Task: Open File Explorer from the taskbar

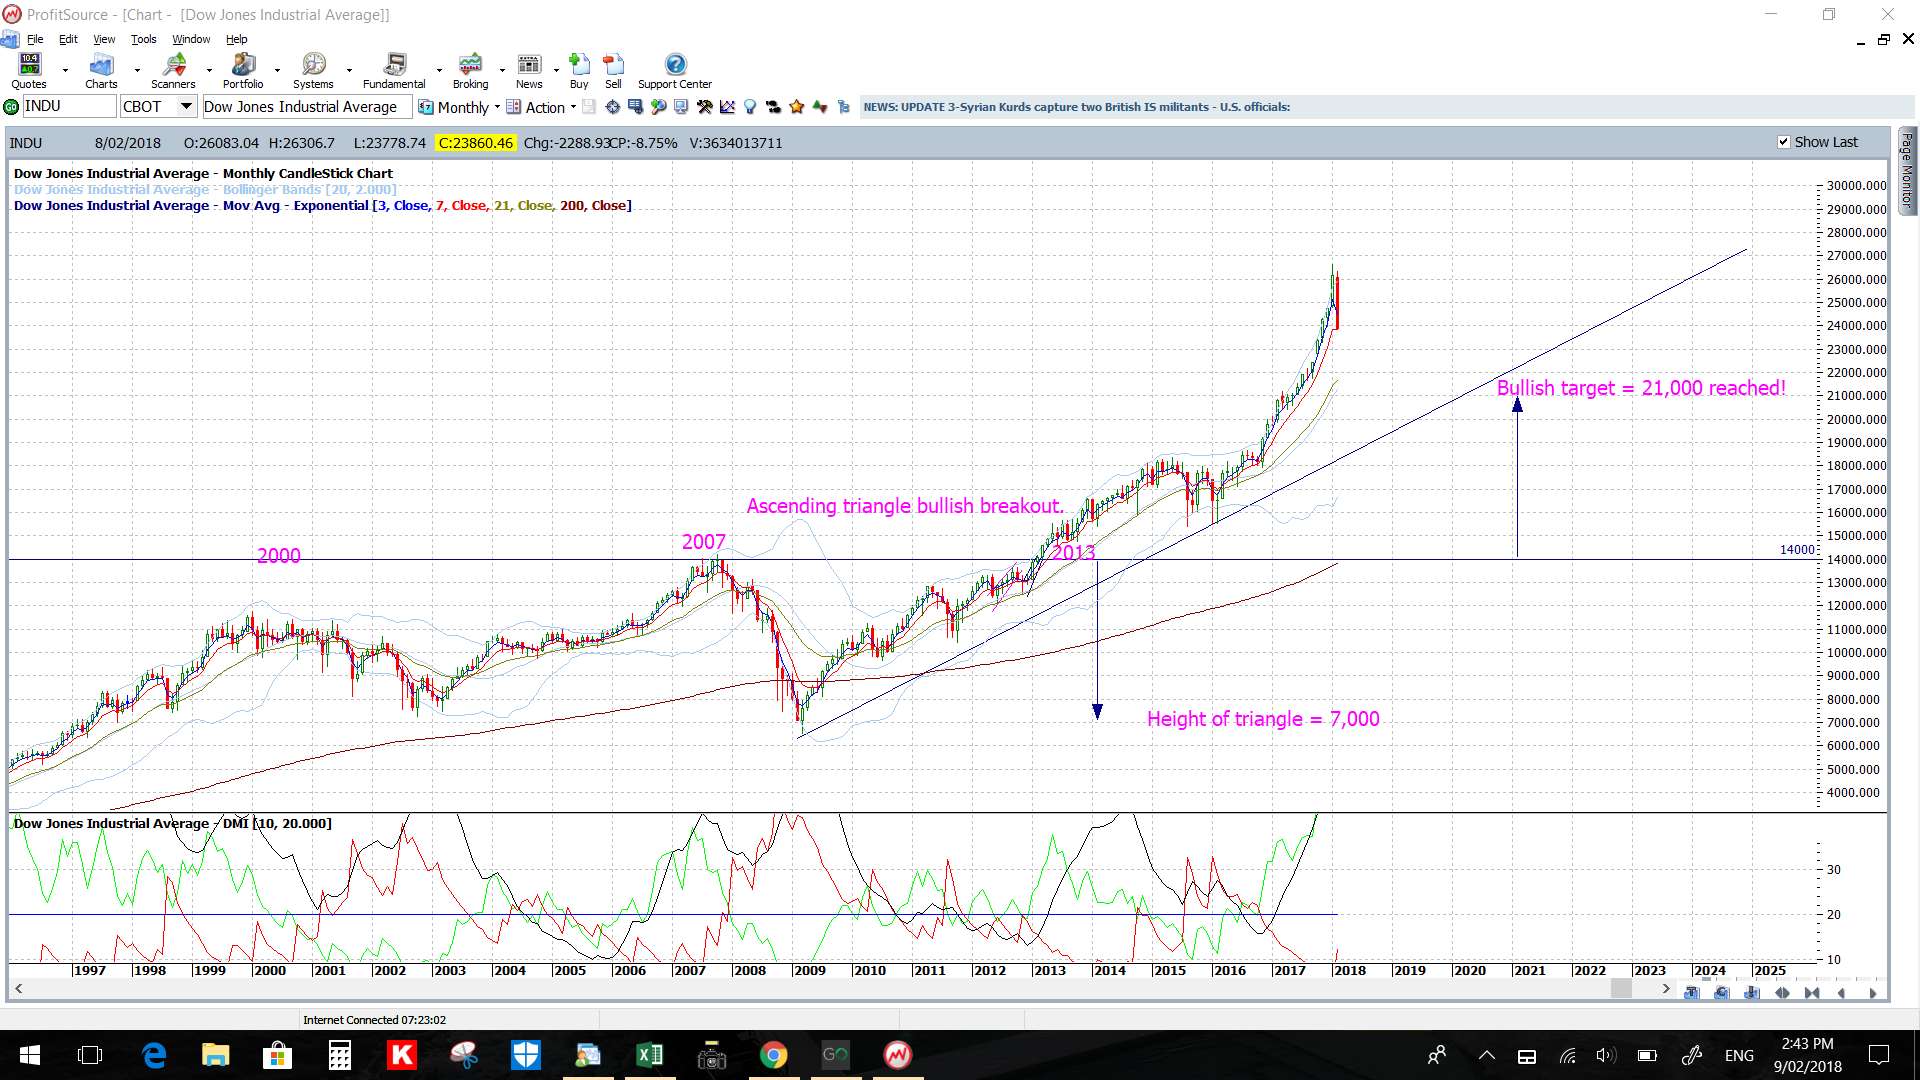Action: 215,1055
